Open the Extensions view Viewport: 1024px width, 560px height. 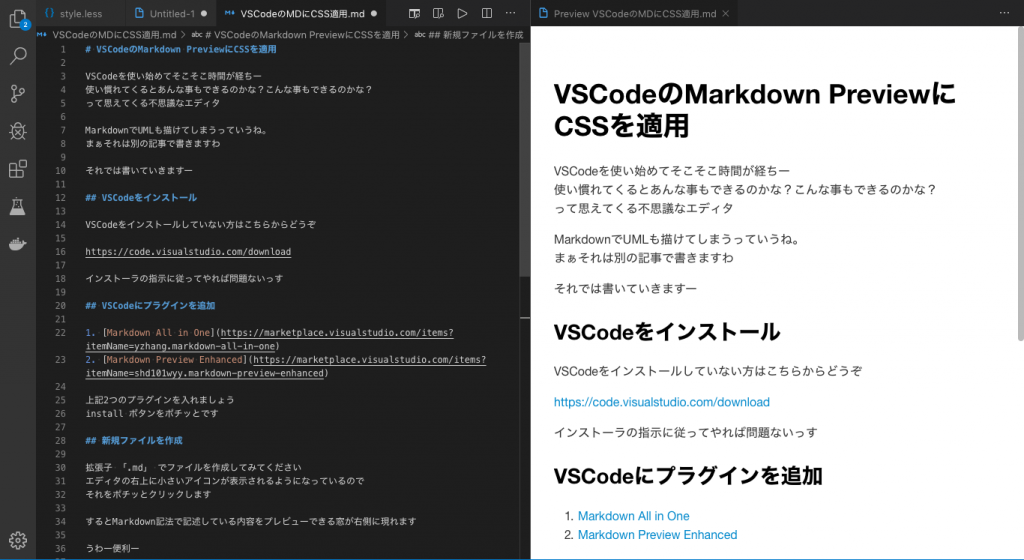coord(18,169)
